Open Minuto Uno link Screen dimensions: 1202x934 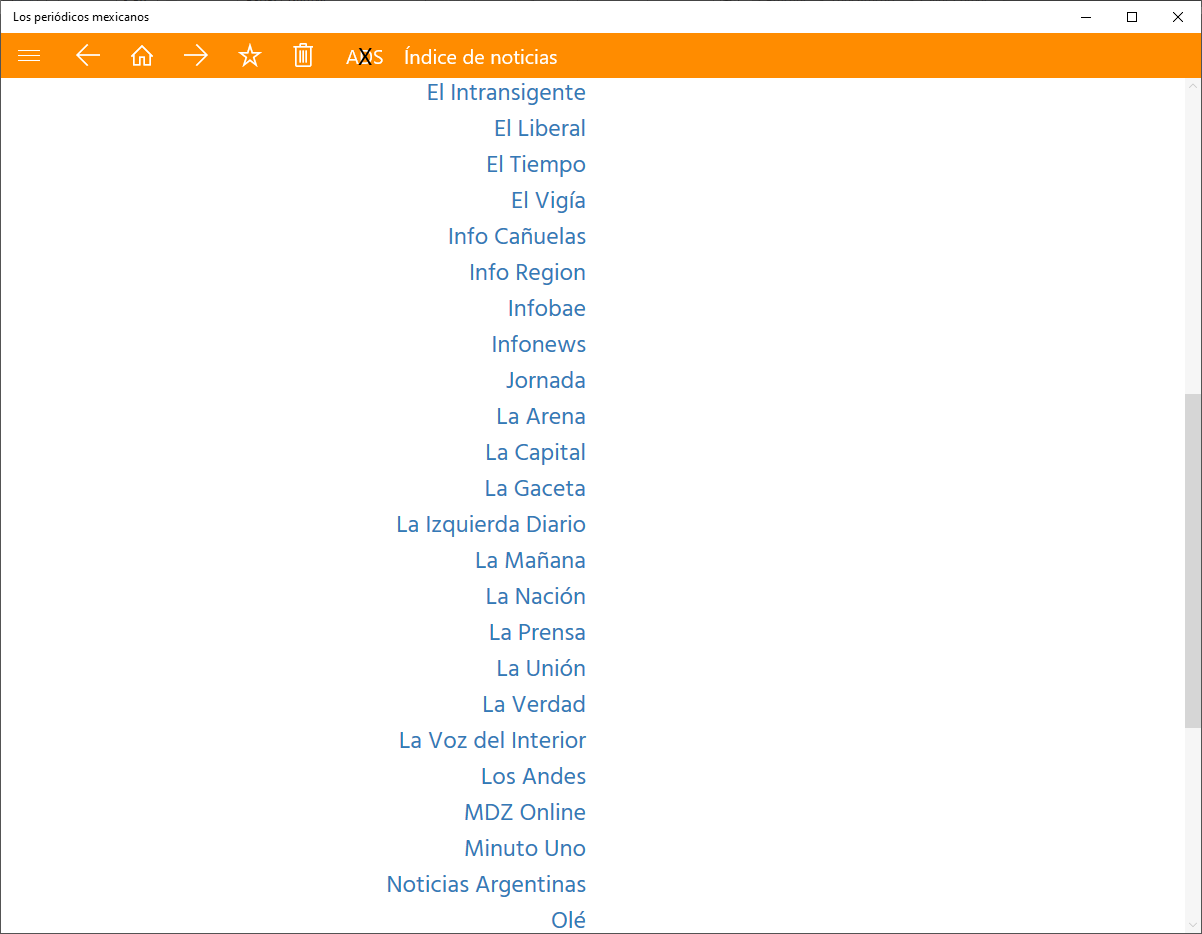tap(525, 848)
